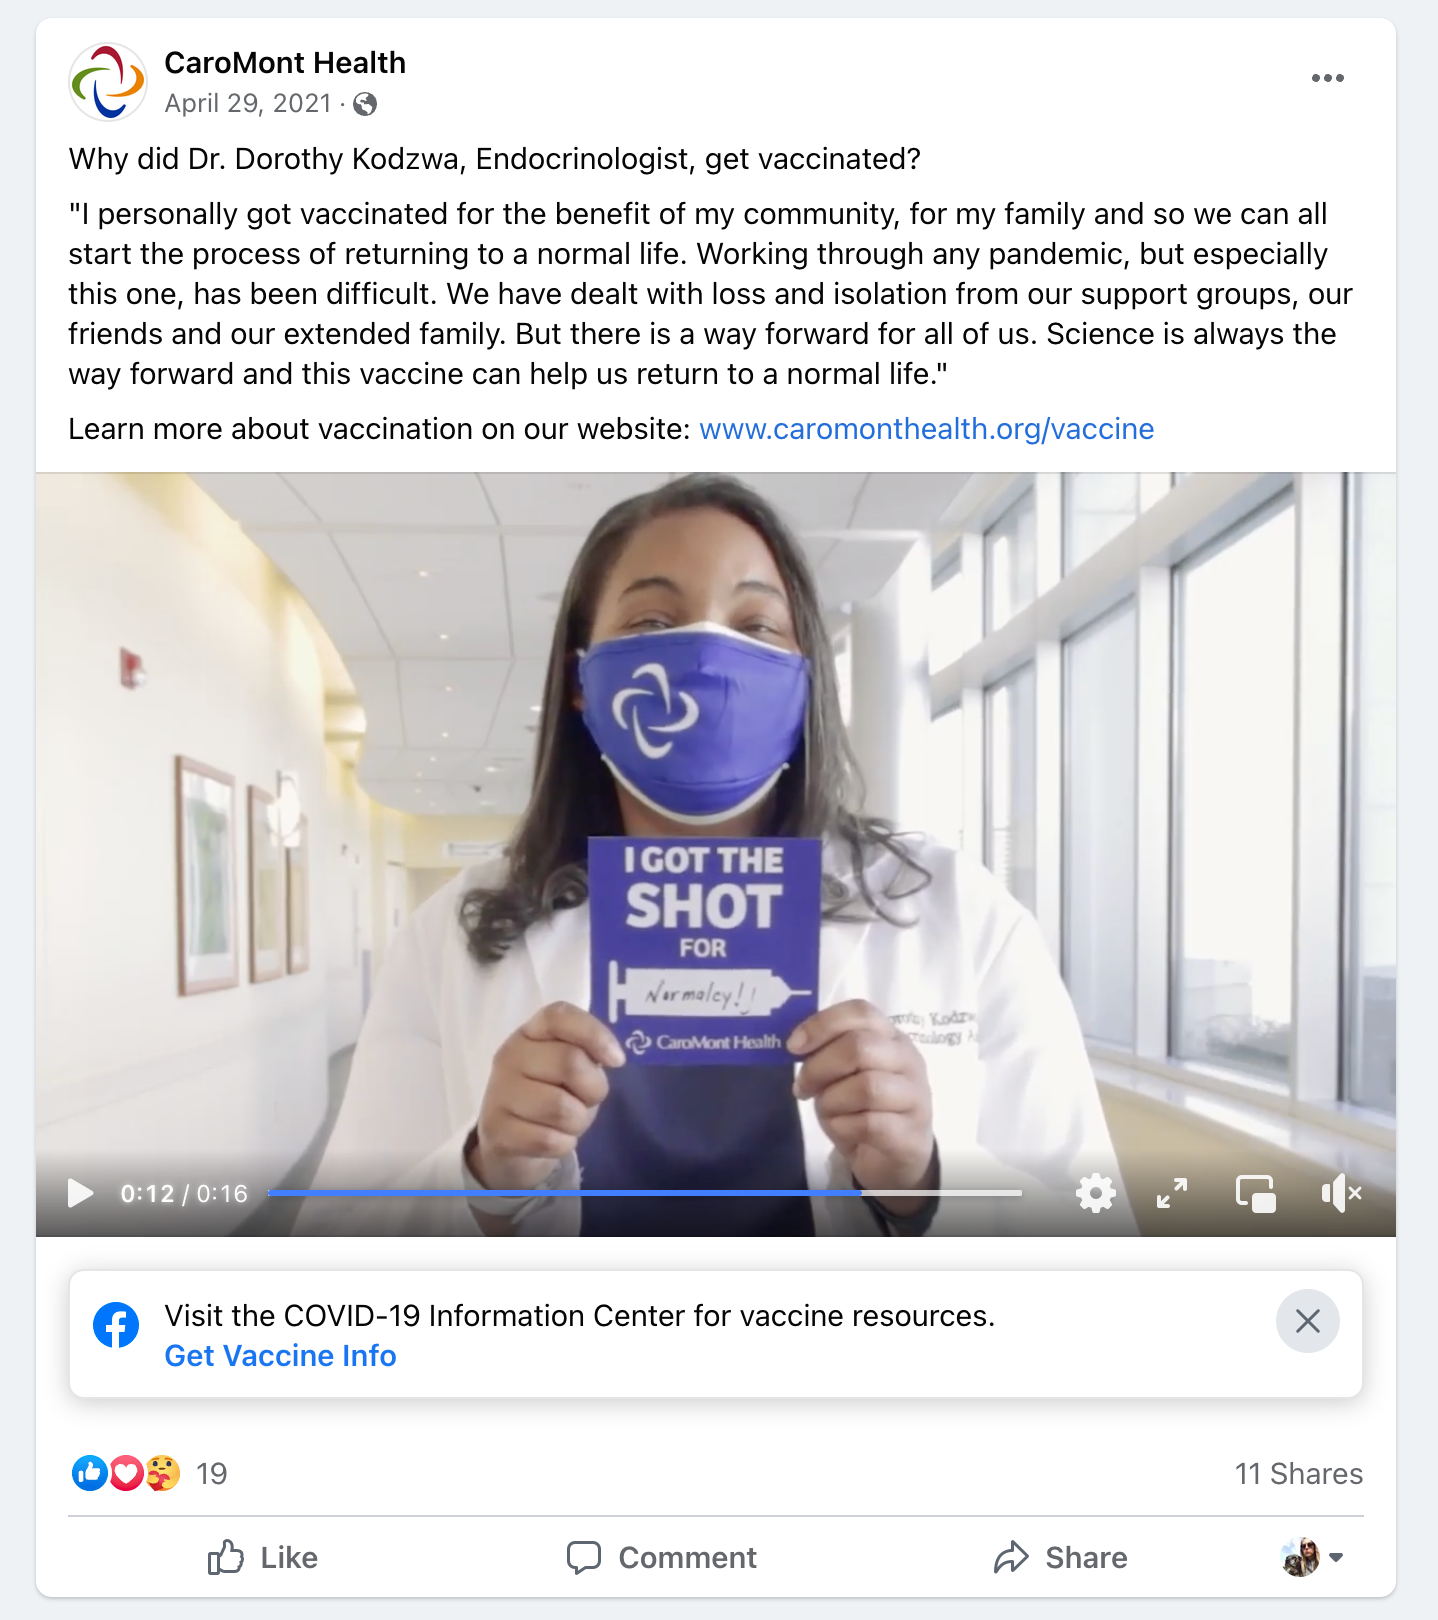Open the April 29, 2021 post timestamp
The width and height of the screenshot is (1438, 1620).
pos(248,104)
